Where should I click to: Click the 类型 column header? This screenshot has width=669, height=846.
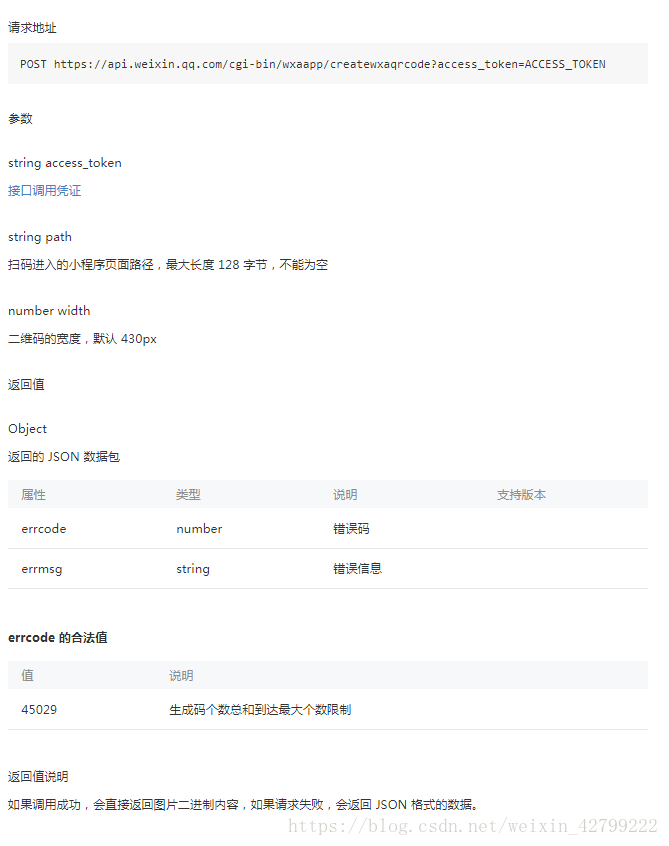(188, 495)
